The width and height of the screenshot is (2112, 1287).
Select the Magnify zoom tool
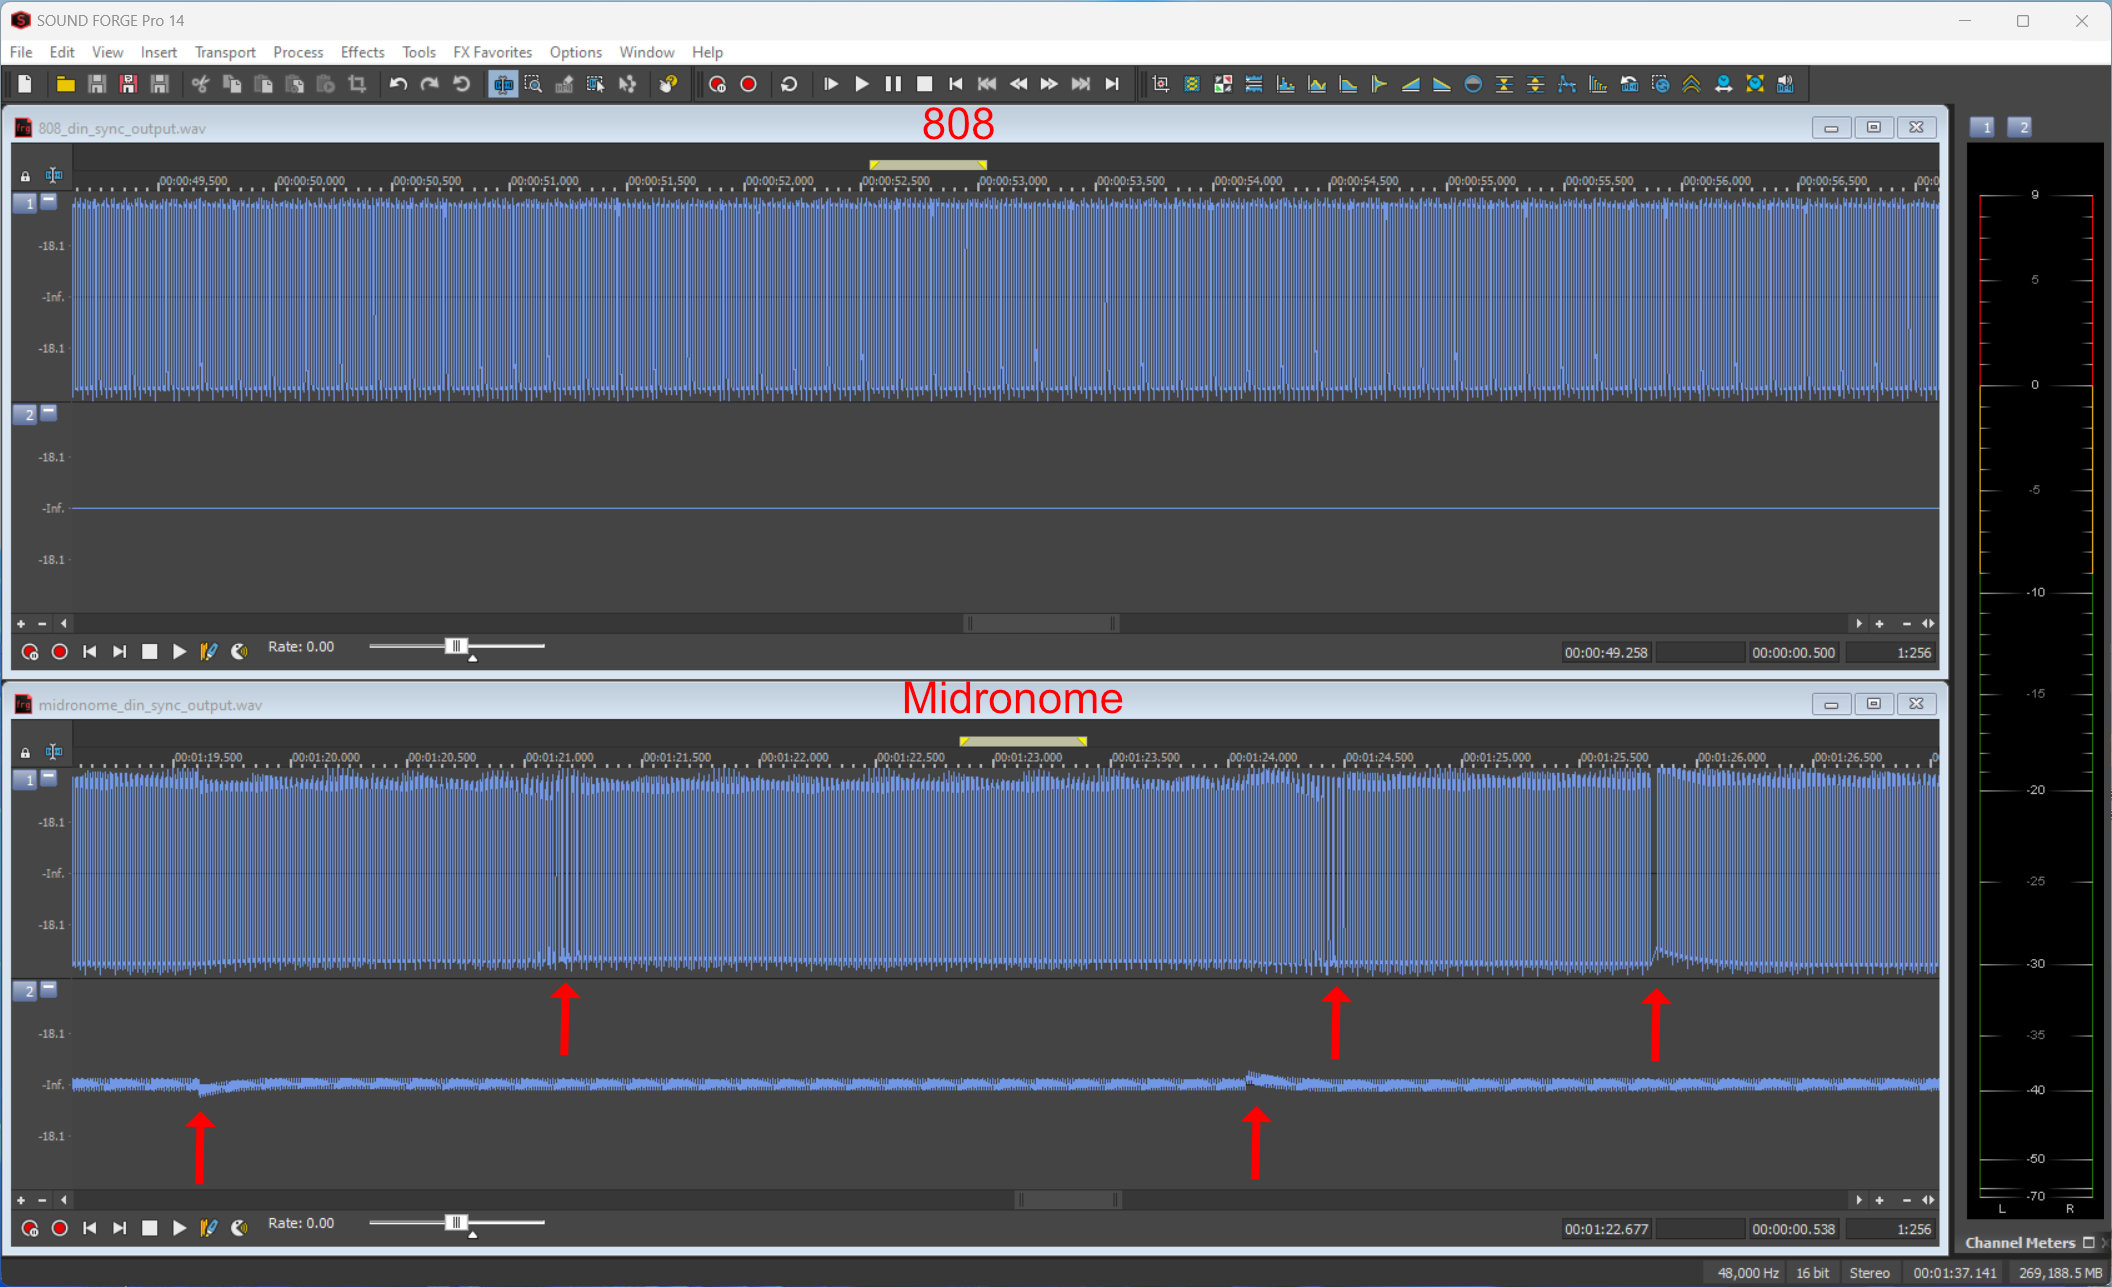pyautogui.click(x=533, y=85)
